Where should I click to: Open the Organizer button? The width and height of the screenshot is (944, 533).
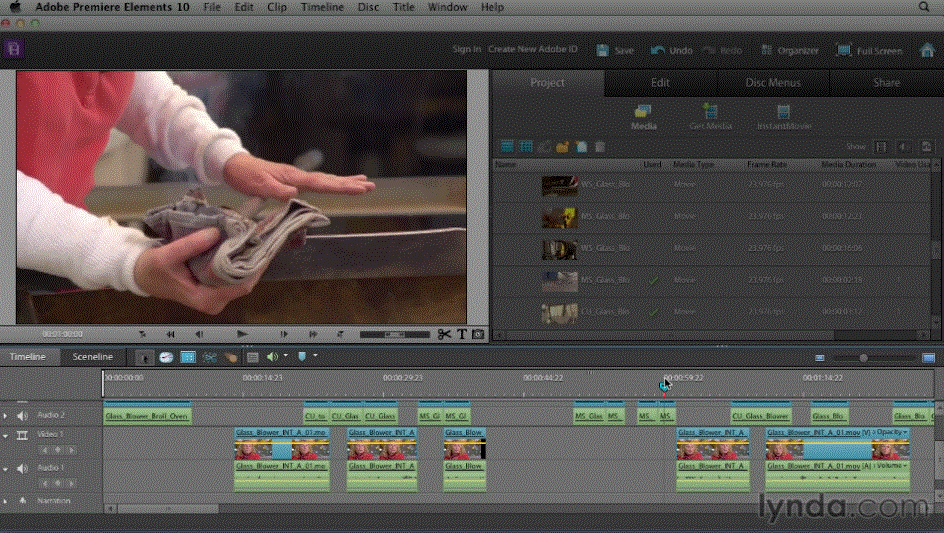pos(790,51)
